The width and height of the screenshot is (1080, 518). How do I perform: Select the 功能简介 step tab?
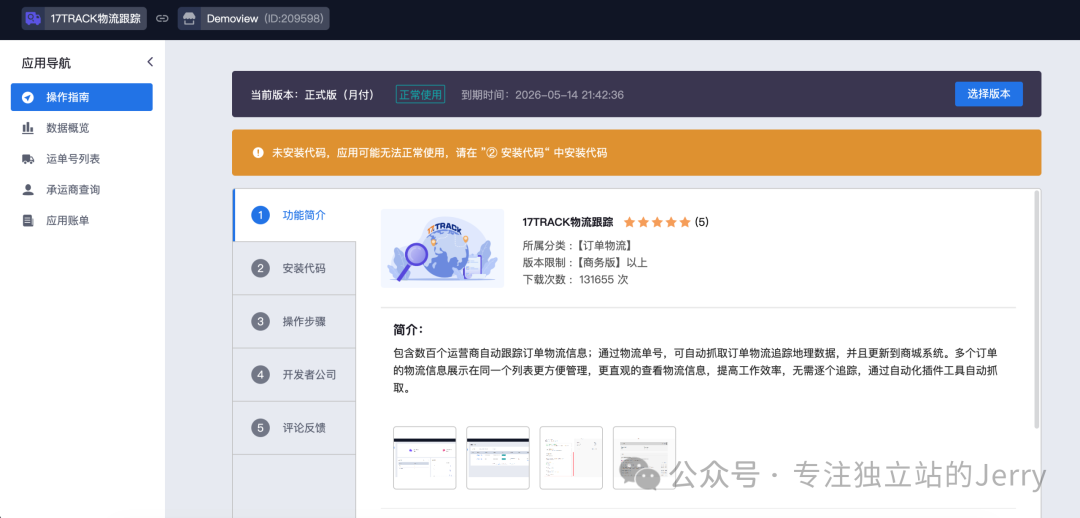coord(295,215)
